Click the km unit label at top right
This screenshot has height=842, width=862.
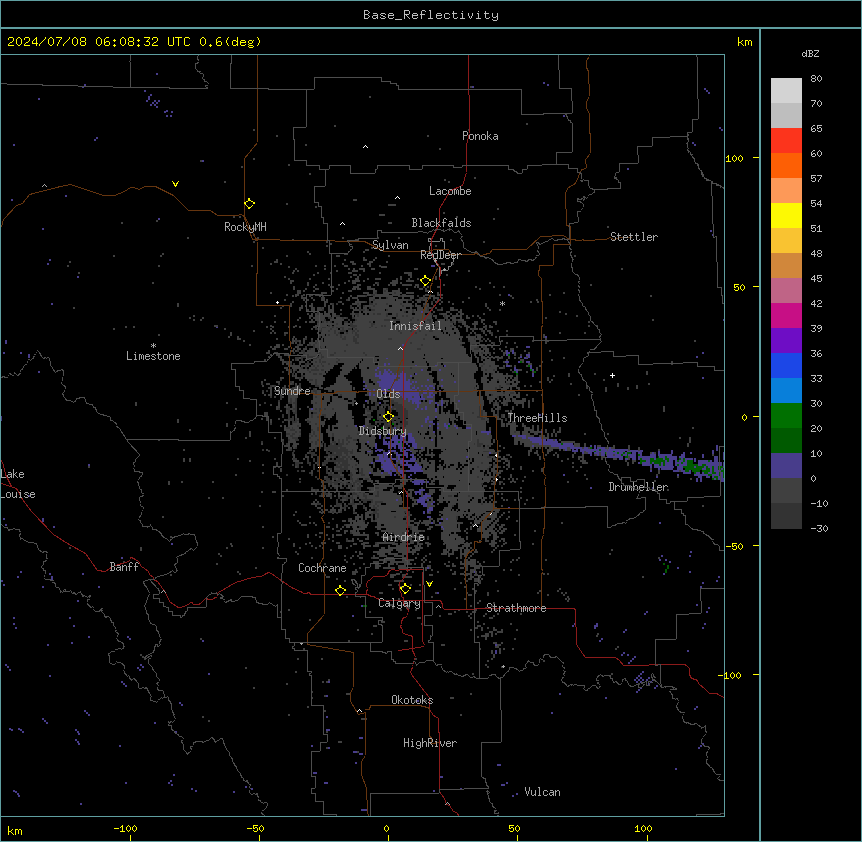[x=745, y=42]
